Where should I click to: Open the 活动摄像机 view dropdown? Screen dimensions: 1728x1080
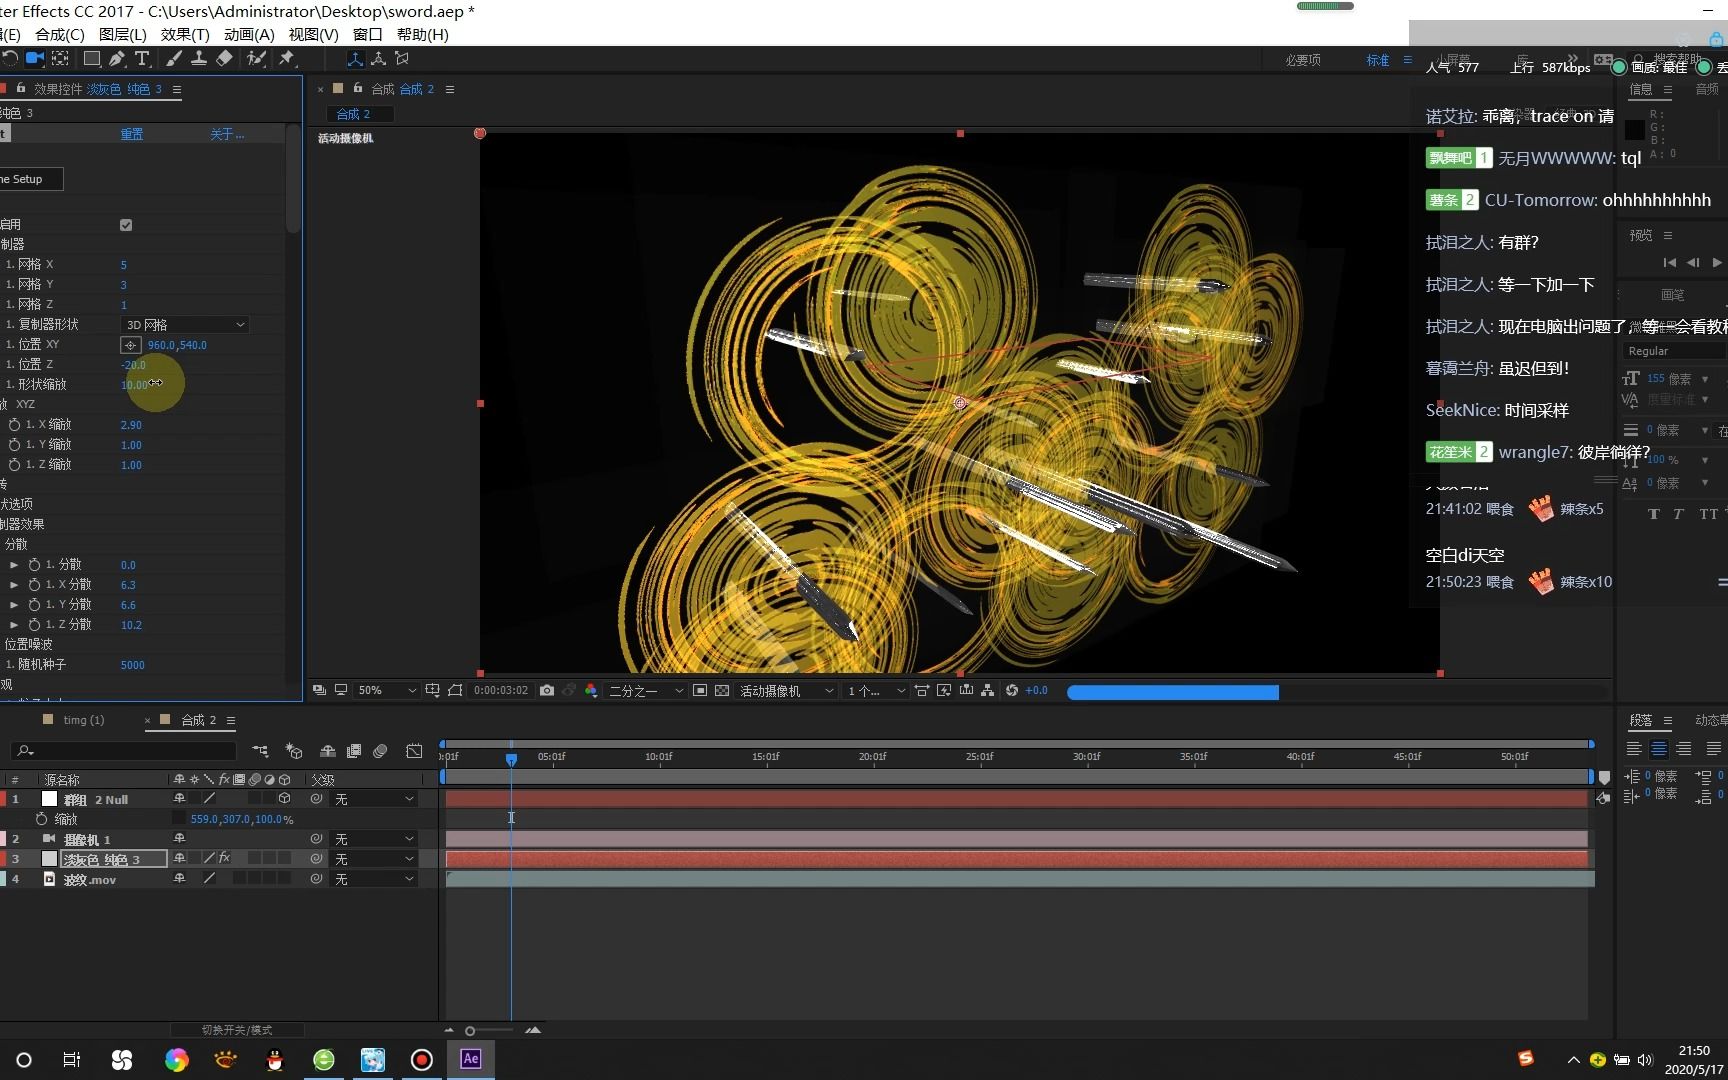click(x=786, y=690)
